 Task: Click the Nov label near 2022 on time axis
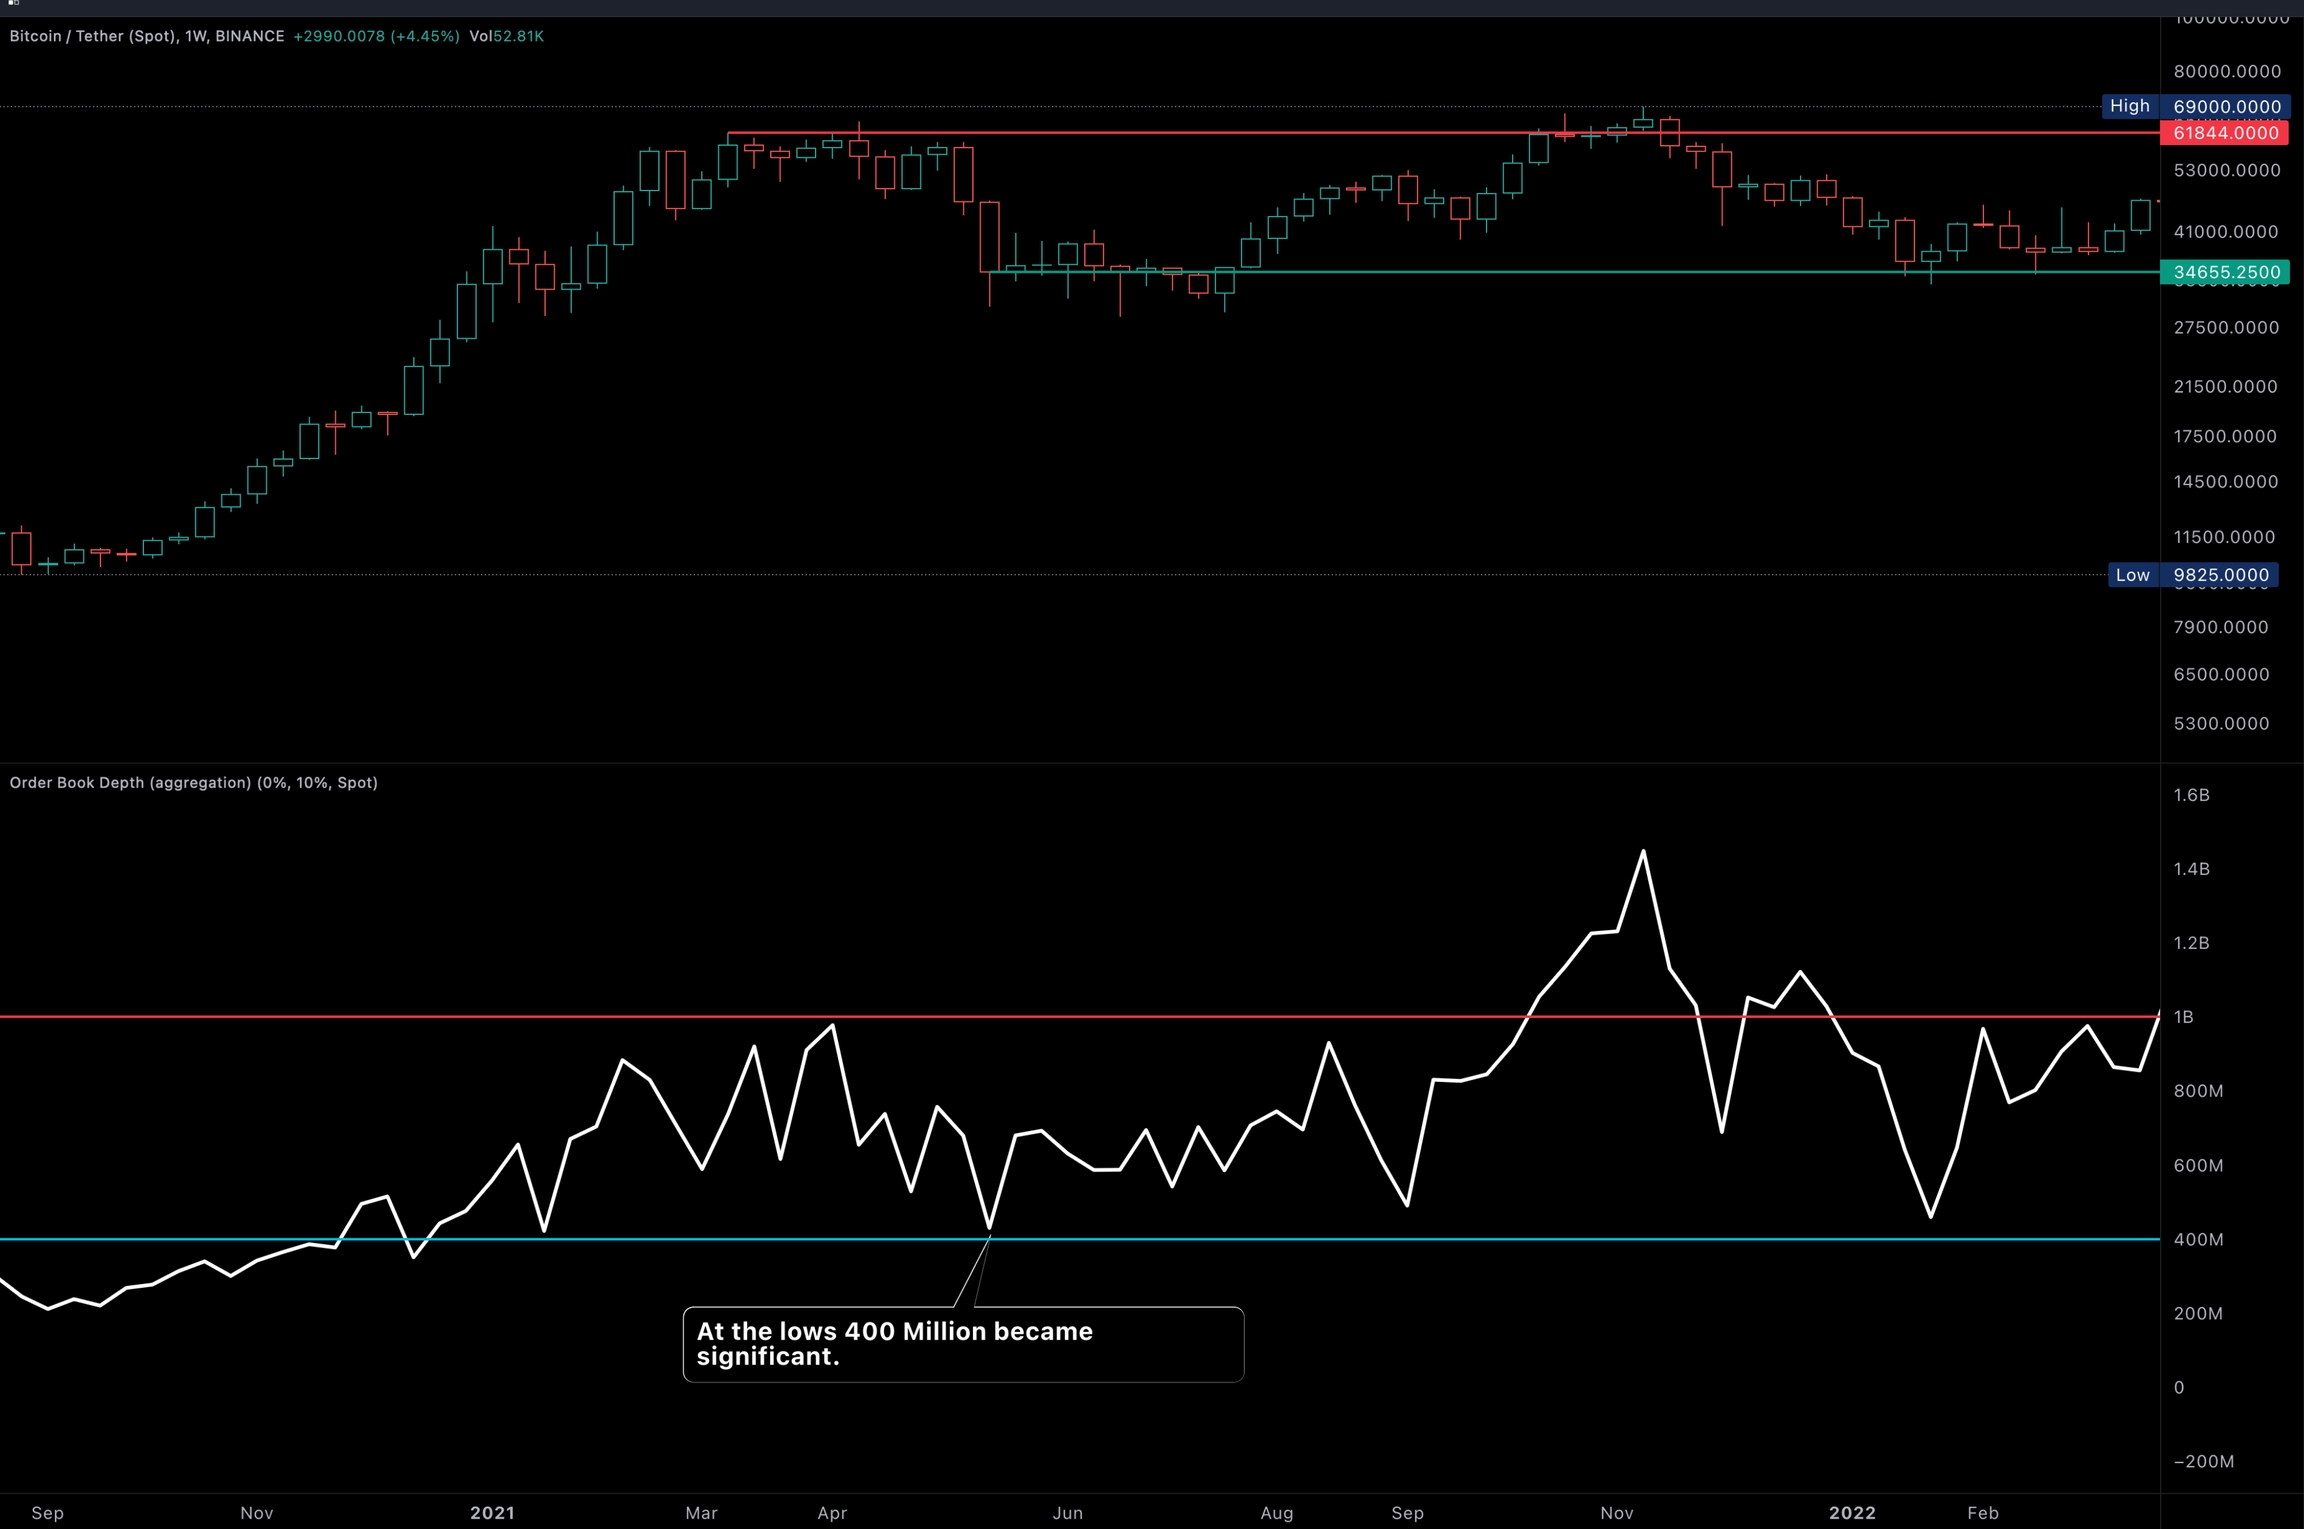1616,1513
